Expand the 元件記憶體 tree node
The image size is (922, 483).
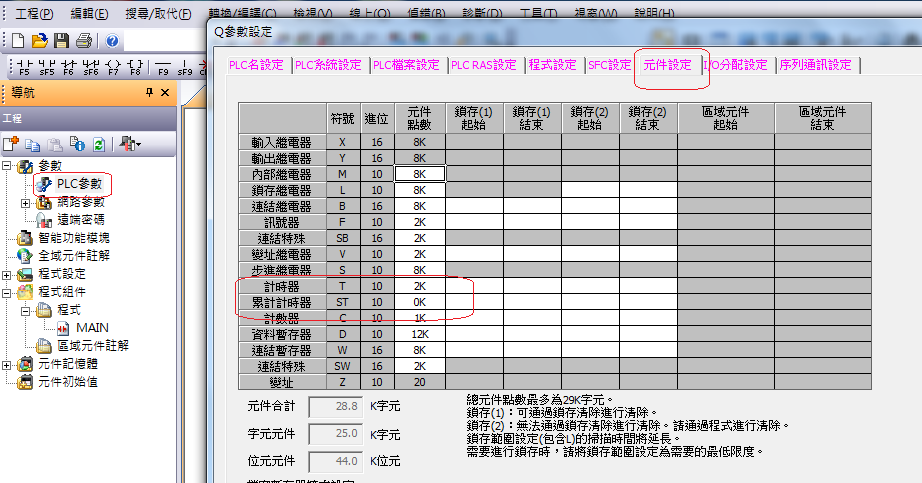click(8, 364)
